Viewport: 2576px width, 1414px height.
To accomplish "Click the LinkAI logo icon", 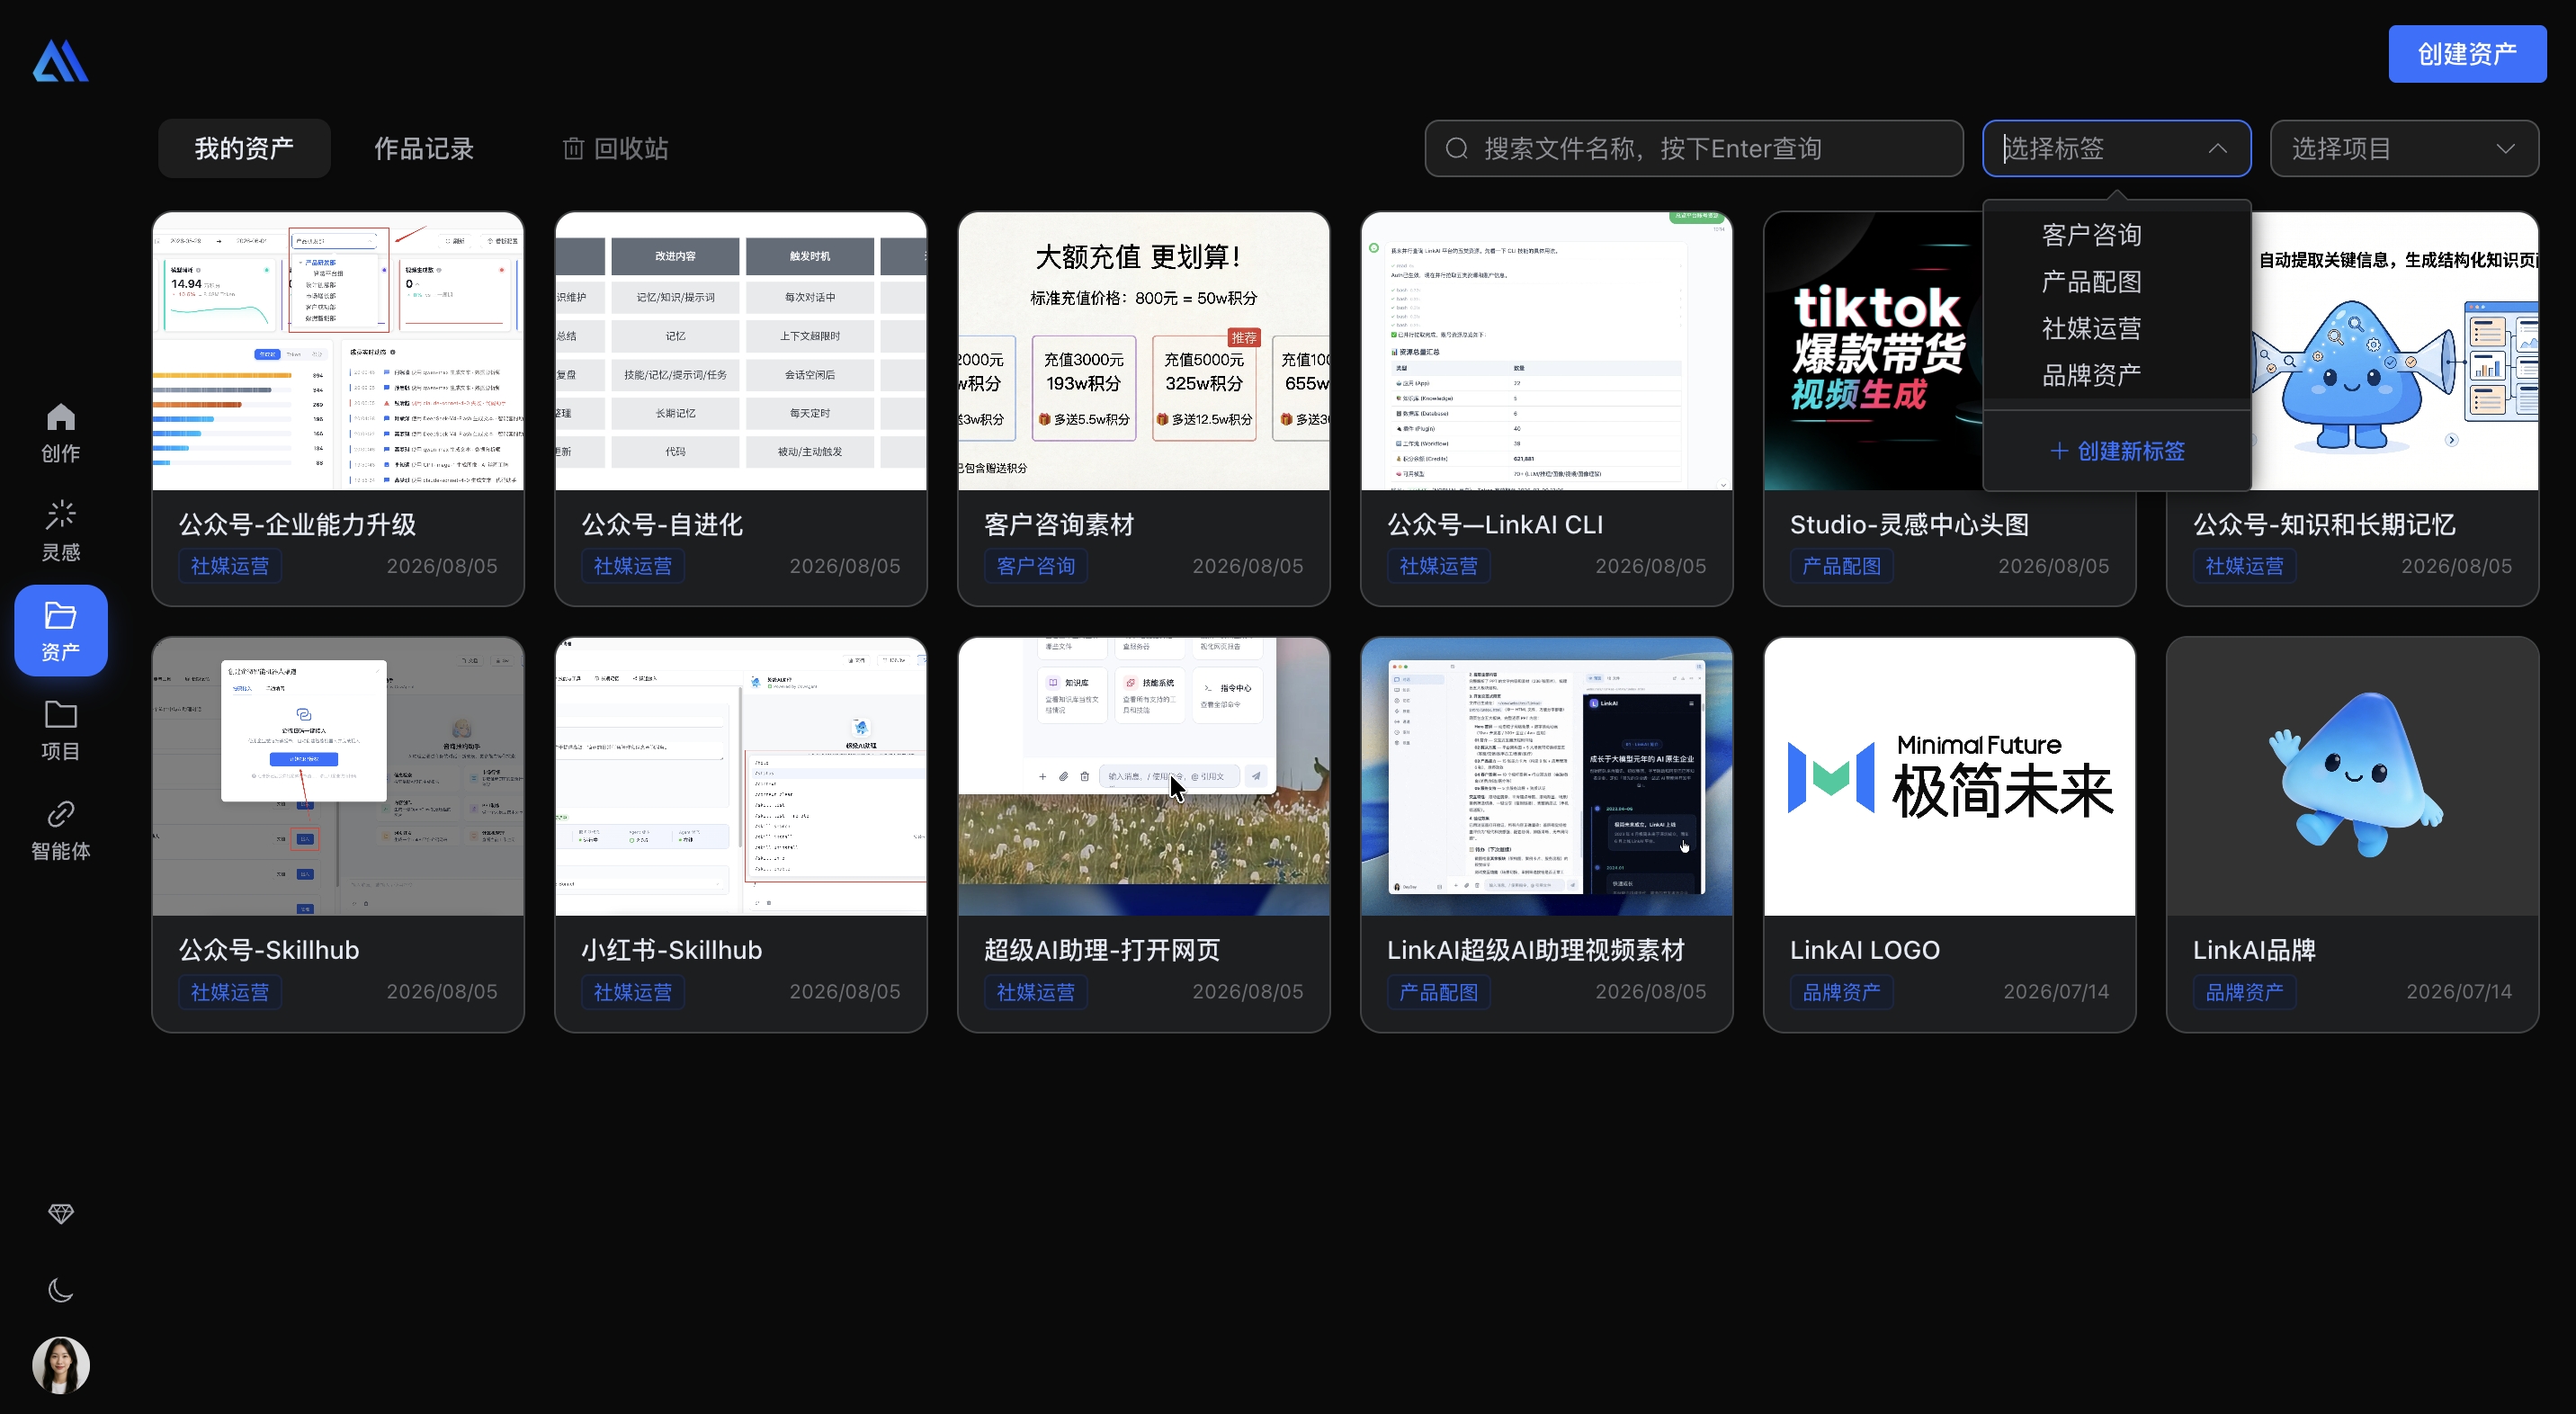I will [60, 61].
